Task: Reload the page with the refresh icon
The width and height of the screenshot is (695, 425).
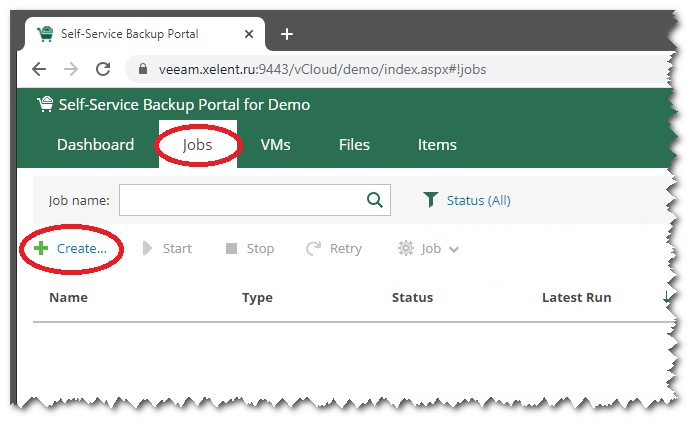Action: click(103, 69)
